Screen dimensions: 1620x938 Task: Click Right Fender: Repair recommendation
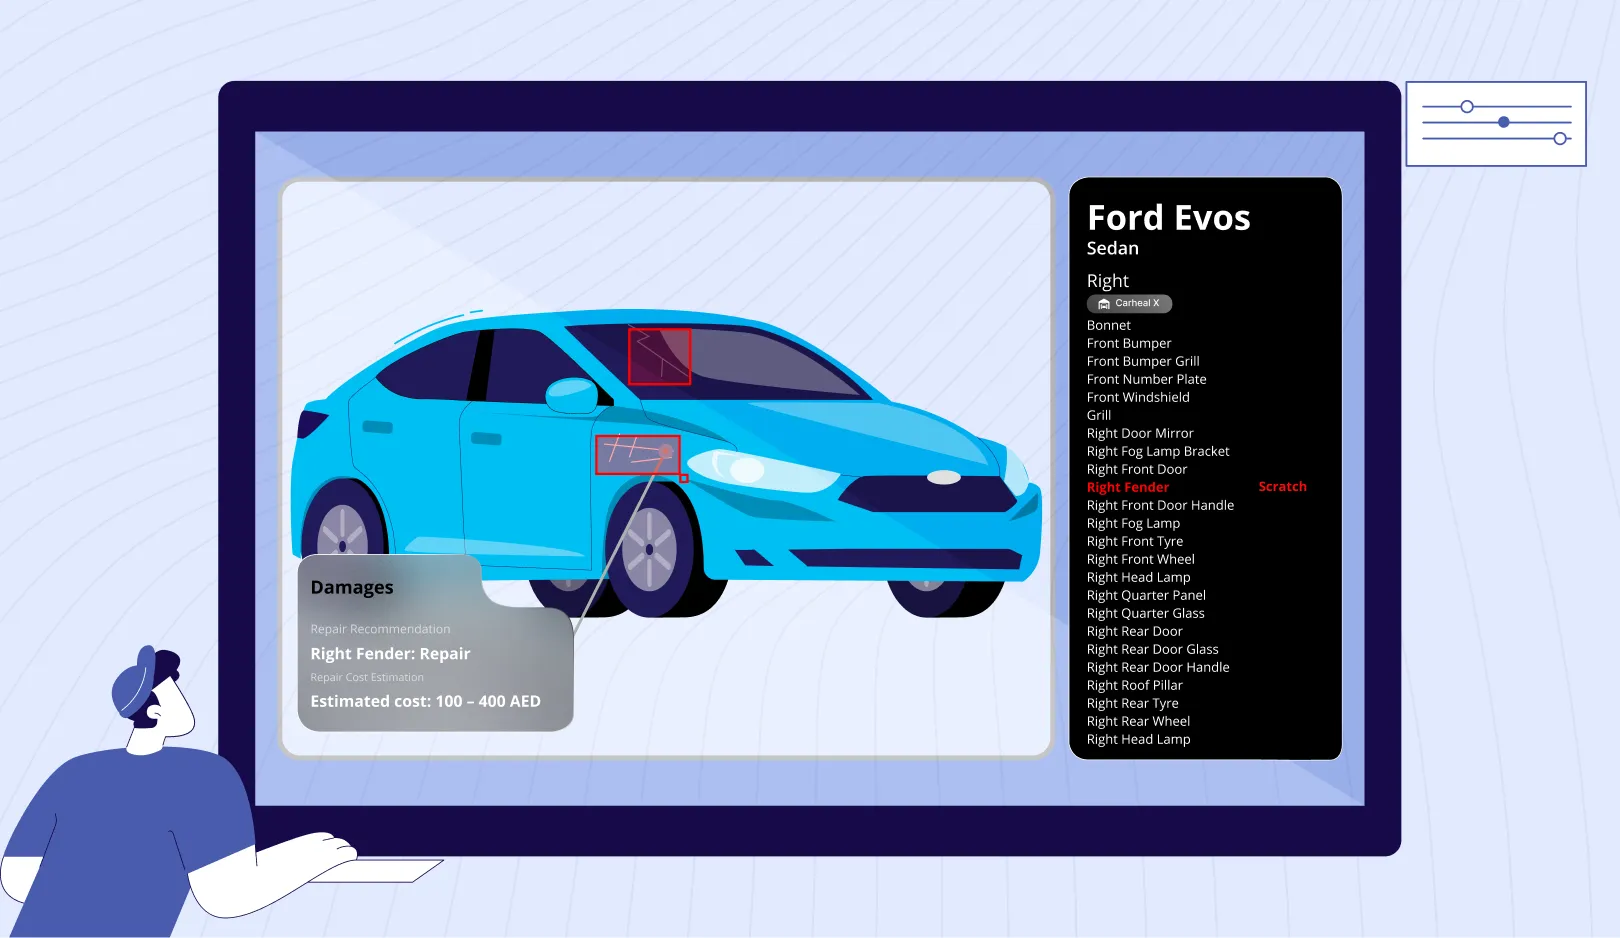[x=390, y=654]
